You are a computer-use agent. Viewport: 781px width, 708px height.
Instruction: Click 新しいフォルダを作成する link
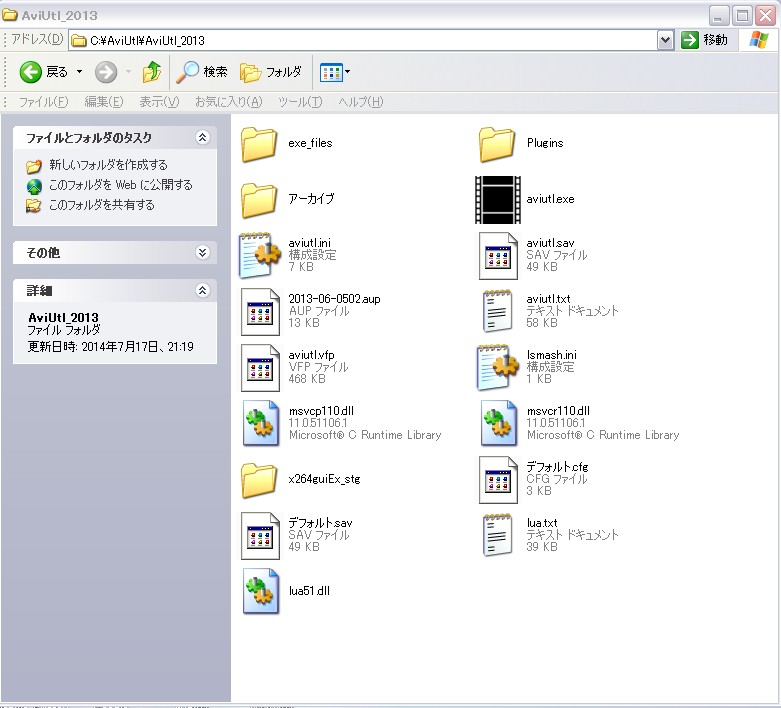(x=108, y=165)
